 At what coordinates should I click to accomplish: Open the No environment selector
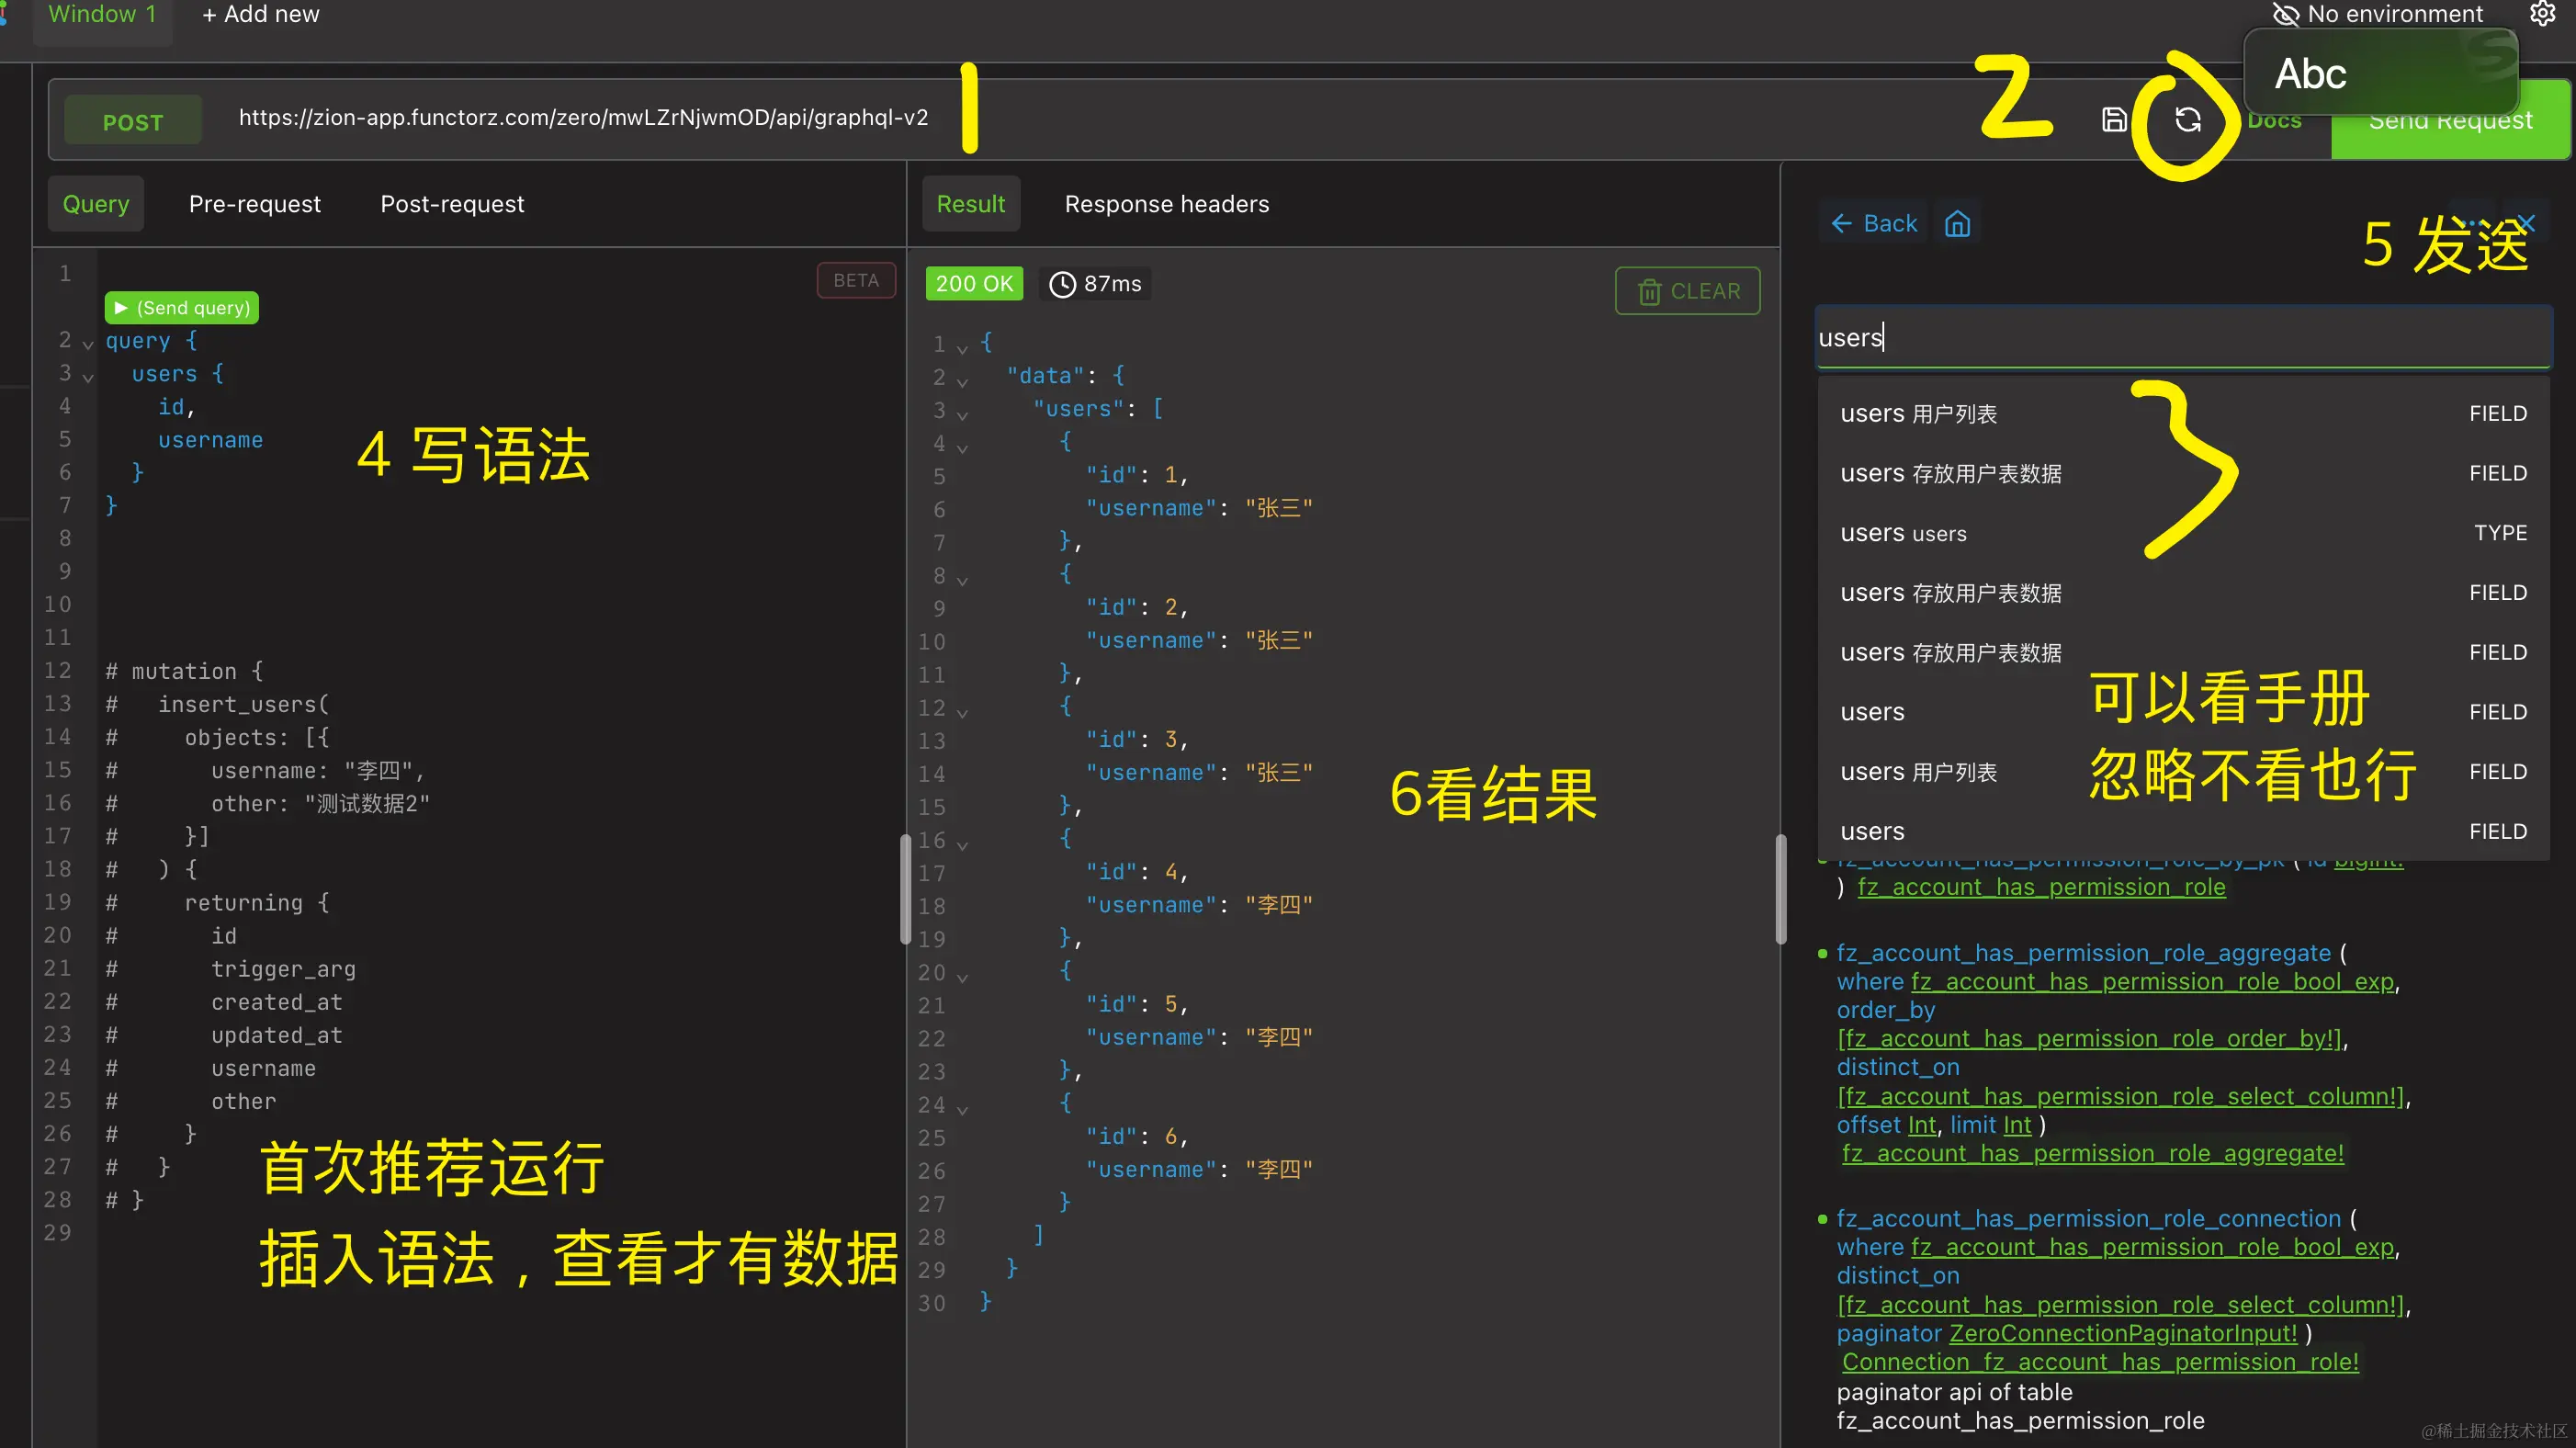pyautogui.click(x=2378, y=14)
